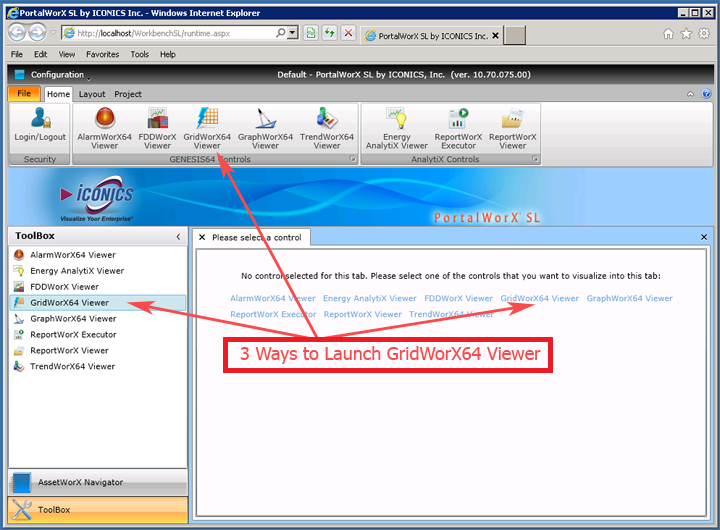Click the Energy AnalytiX Viewer link
This screenshot has width=720, height=530.
click(370, 299)
